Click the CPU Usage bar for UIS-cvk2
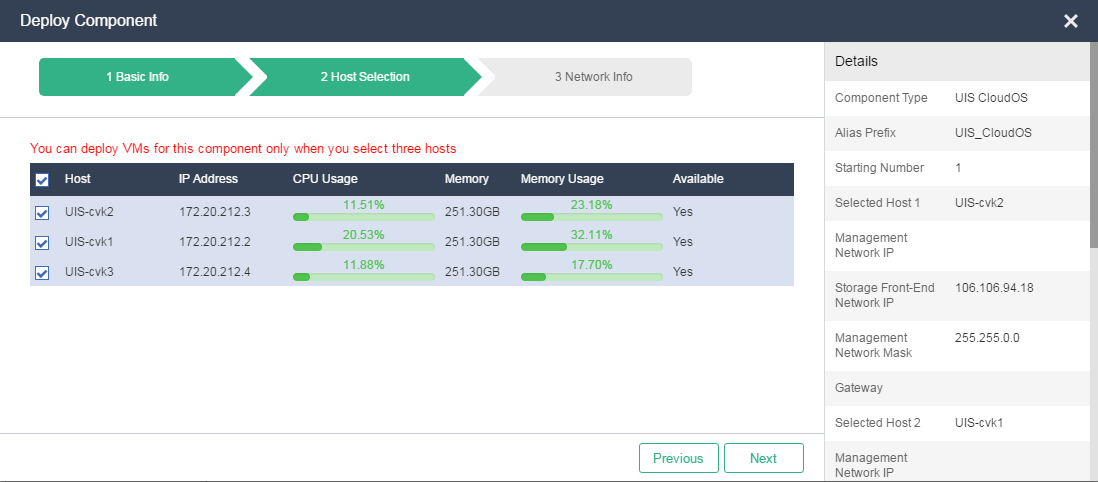The height and width of the screenshot is (482, 1098). [363, 217]
